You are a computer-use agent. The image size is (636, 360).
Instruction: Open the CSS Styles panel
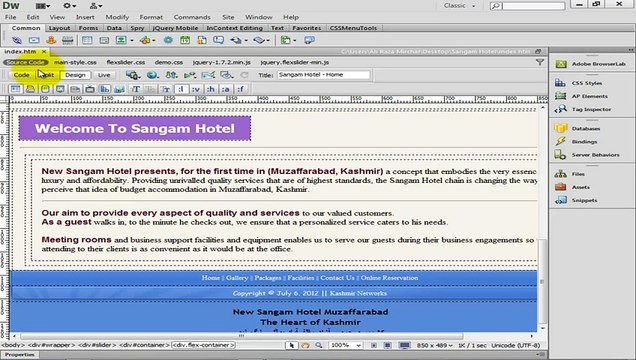click(x=579, y=83)
